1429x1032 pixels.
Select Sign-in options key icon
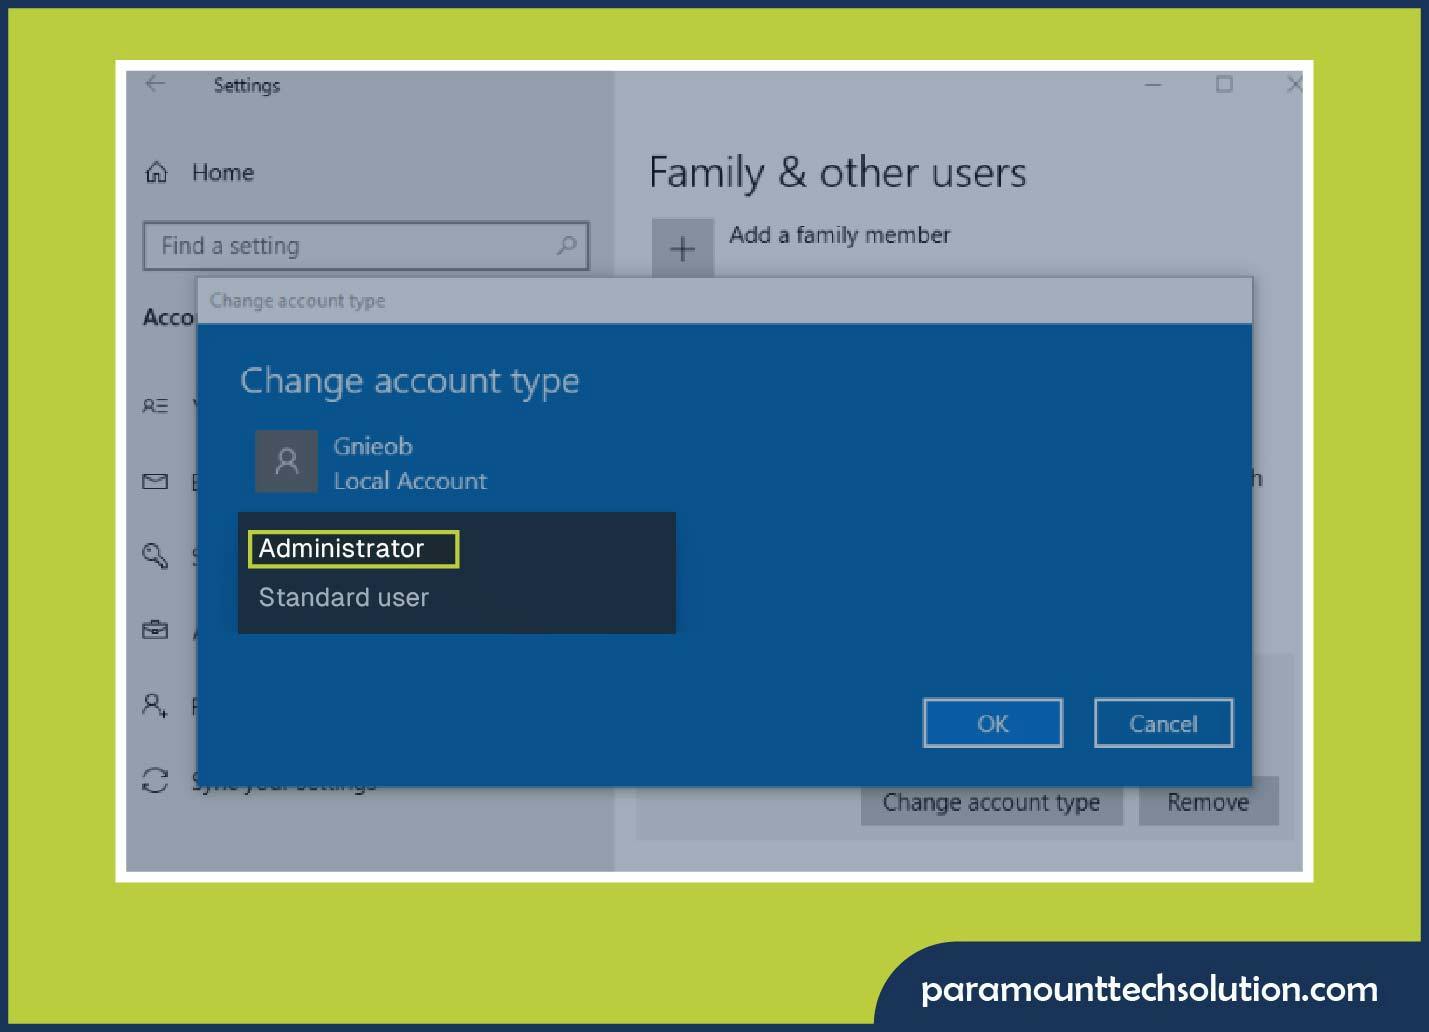tap(155, 557)
